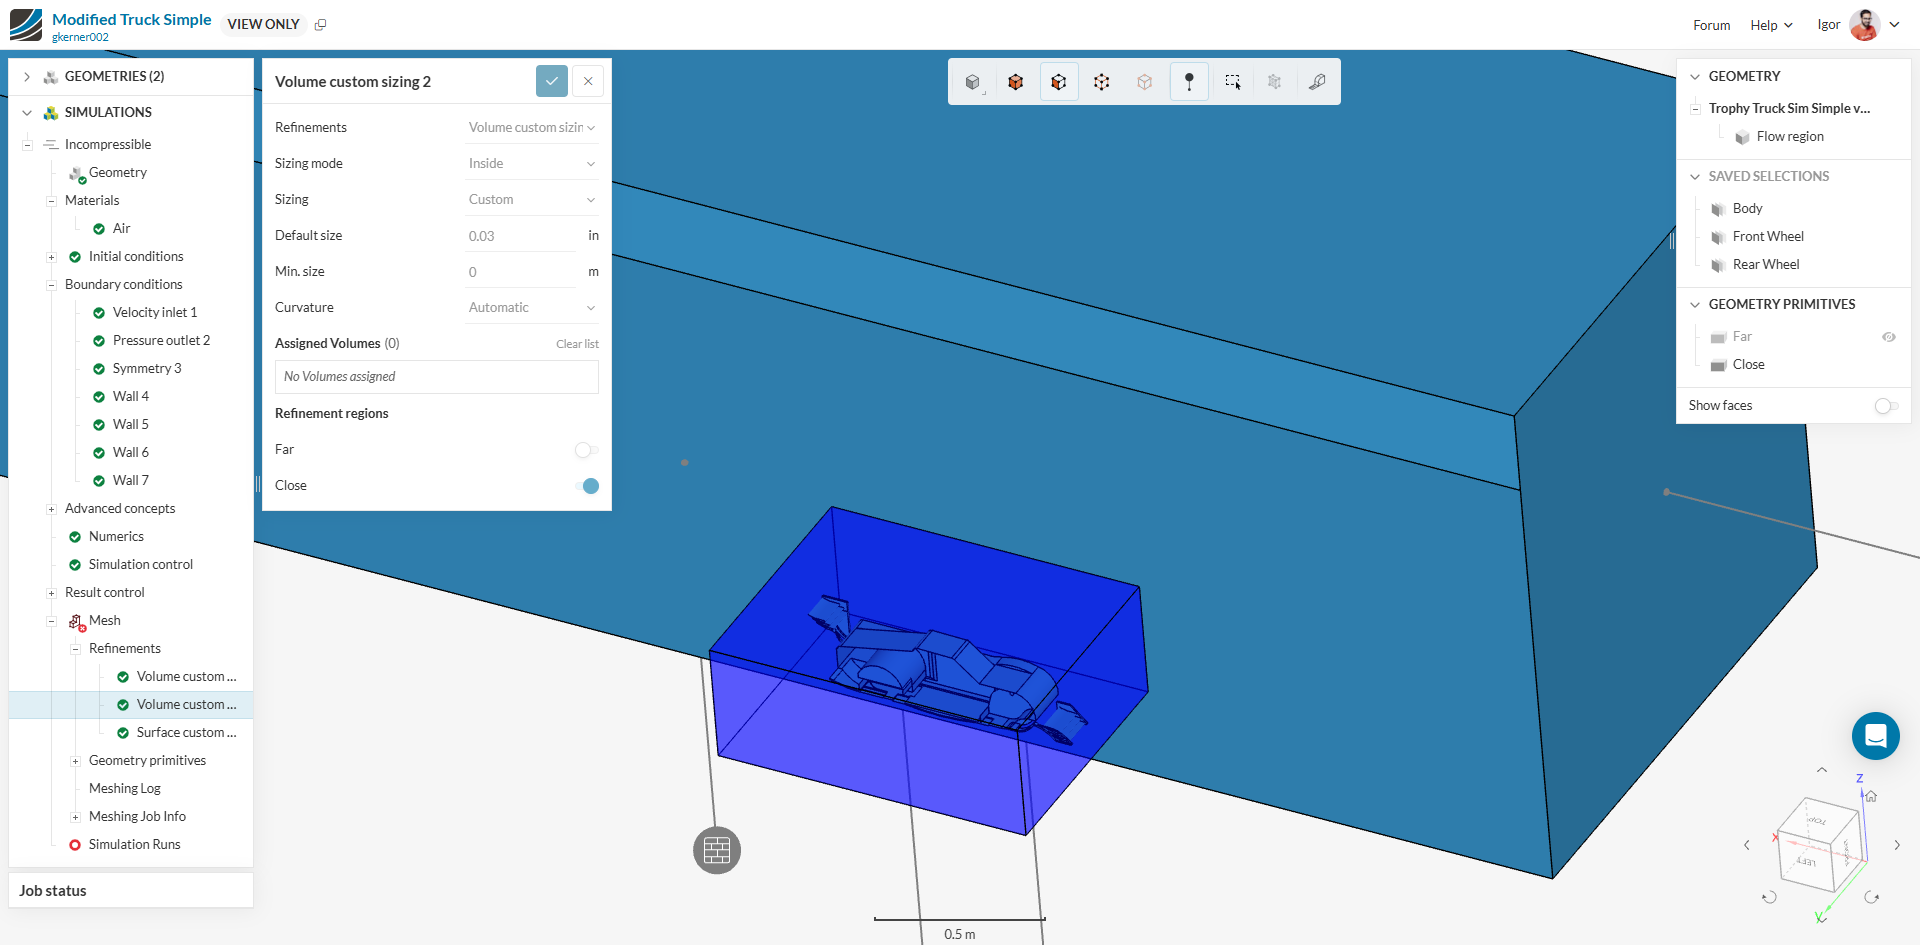The image size is (1920, 945).
Task: Activate the pin point tool
Action: click(x=1189, y=82)
